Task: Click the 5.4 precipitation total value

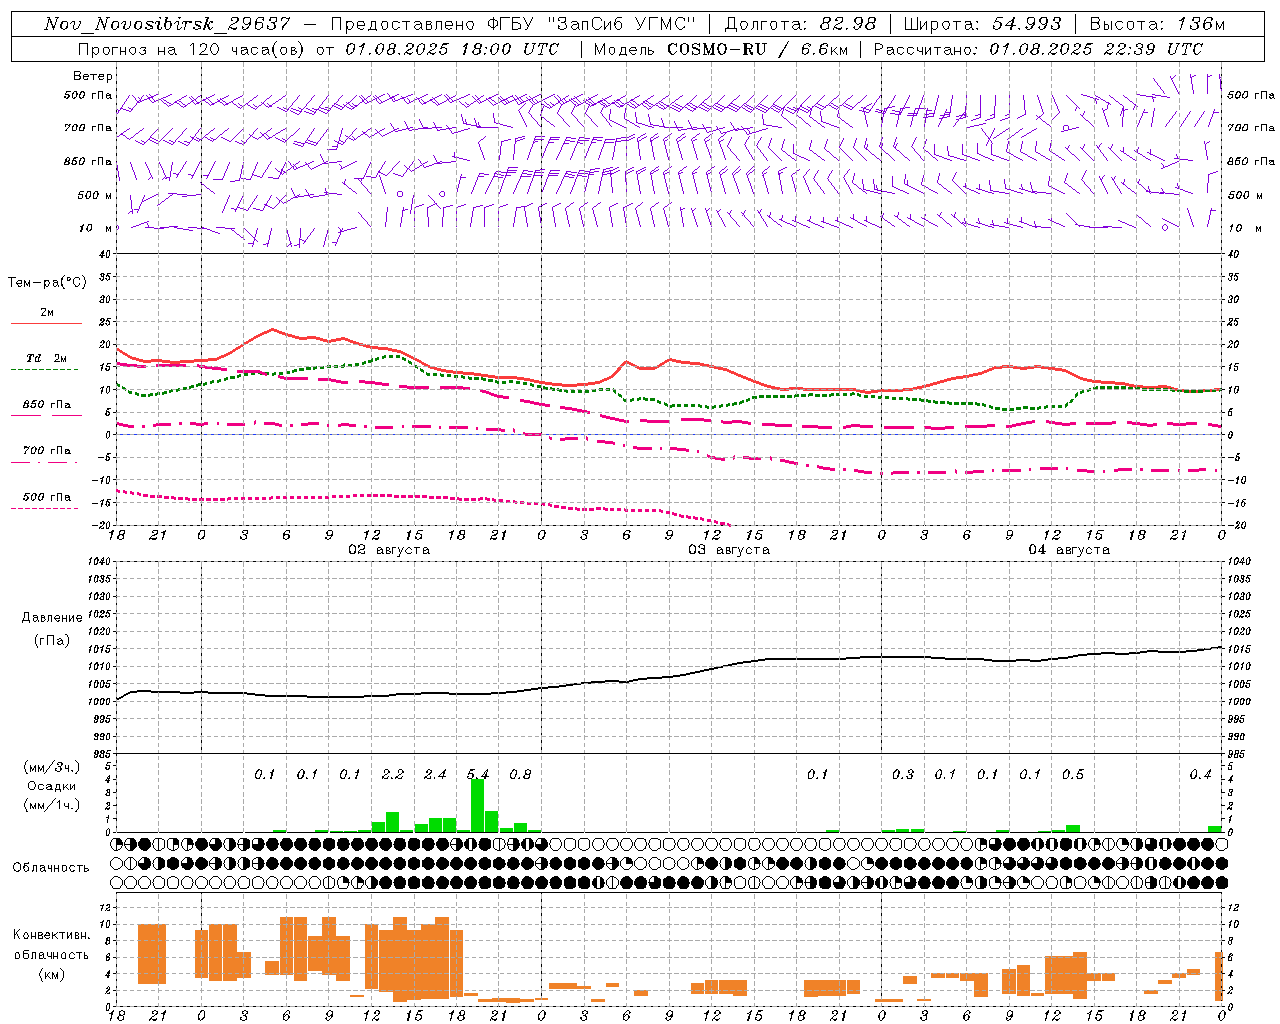Action: click(x=478, y=774)
